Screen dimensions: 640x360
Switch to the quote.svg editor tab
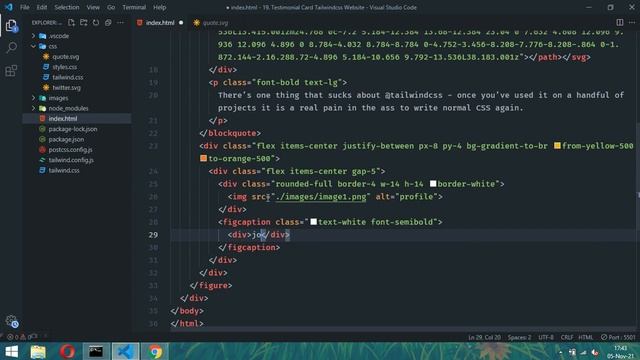pos(215,23)
